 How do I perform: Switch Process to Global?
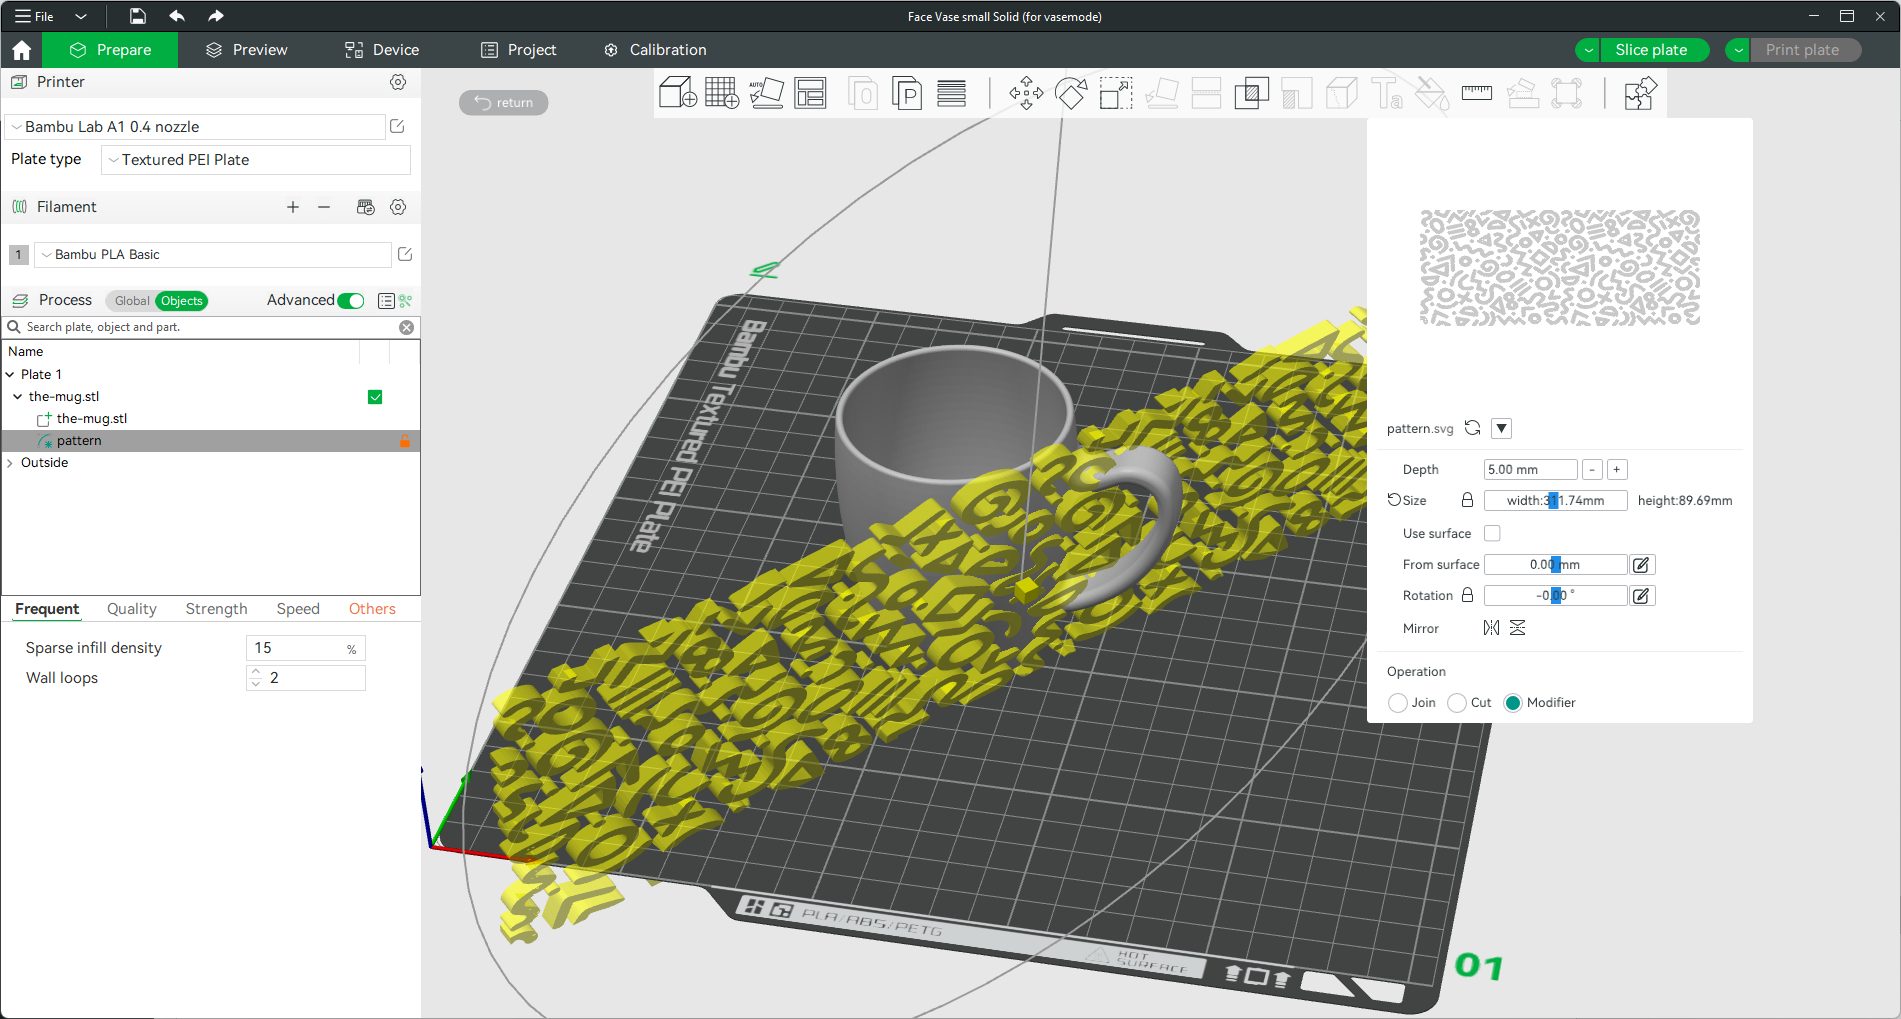click(131, 301)
